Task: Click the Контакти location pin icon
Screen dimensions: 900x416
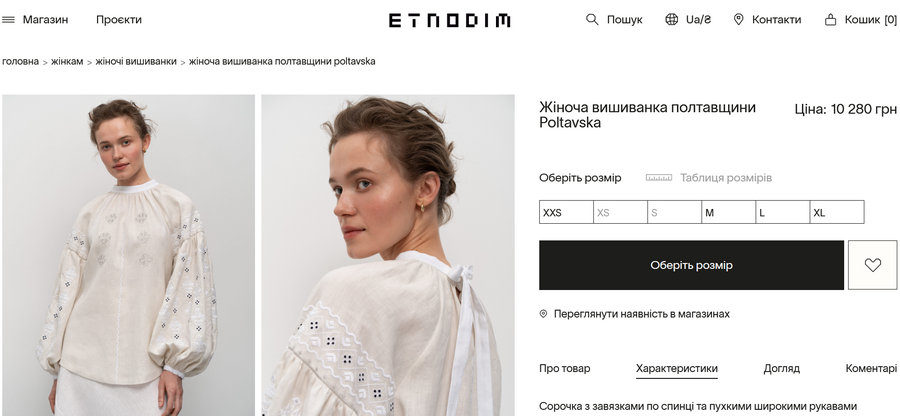Action: [x=739, y=20]
